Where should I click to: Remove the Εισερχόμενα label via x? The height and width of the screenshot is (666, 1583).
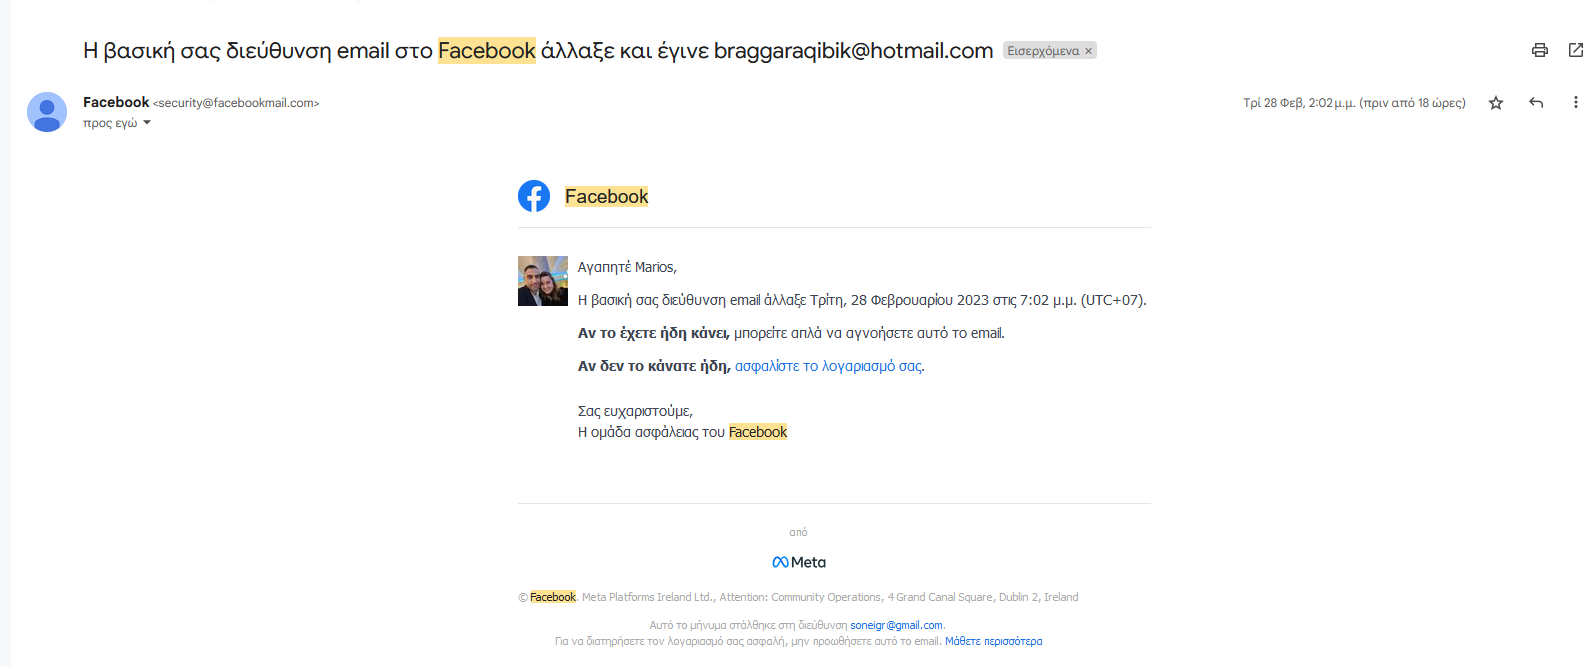coord(1089,51)
